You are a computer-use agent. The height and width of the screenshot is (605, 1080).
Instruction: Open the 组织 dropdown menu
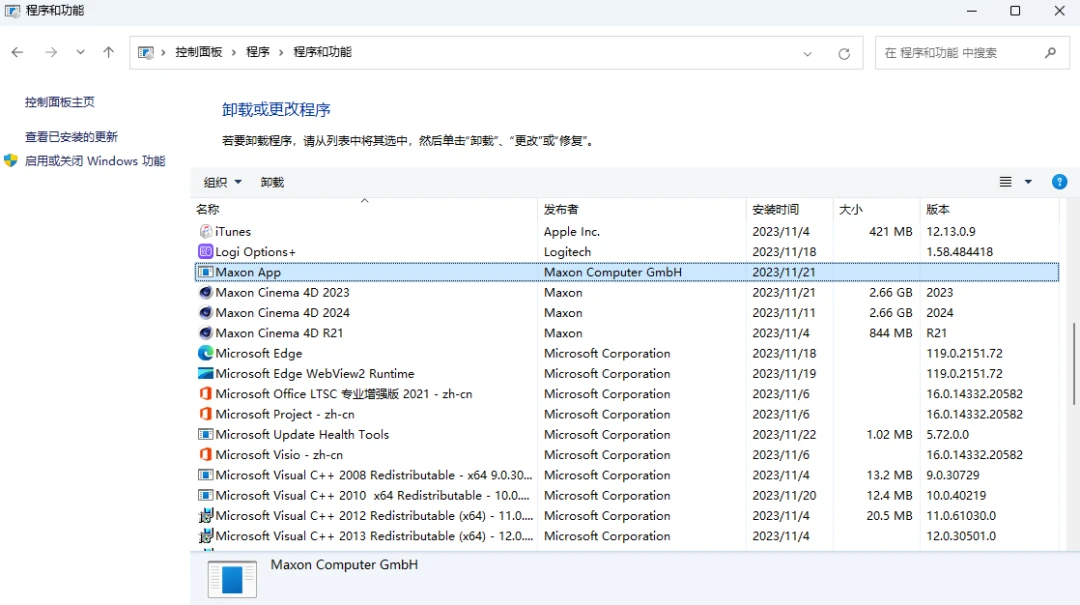tap(222, 183)
